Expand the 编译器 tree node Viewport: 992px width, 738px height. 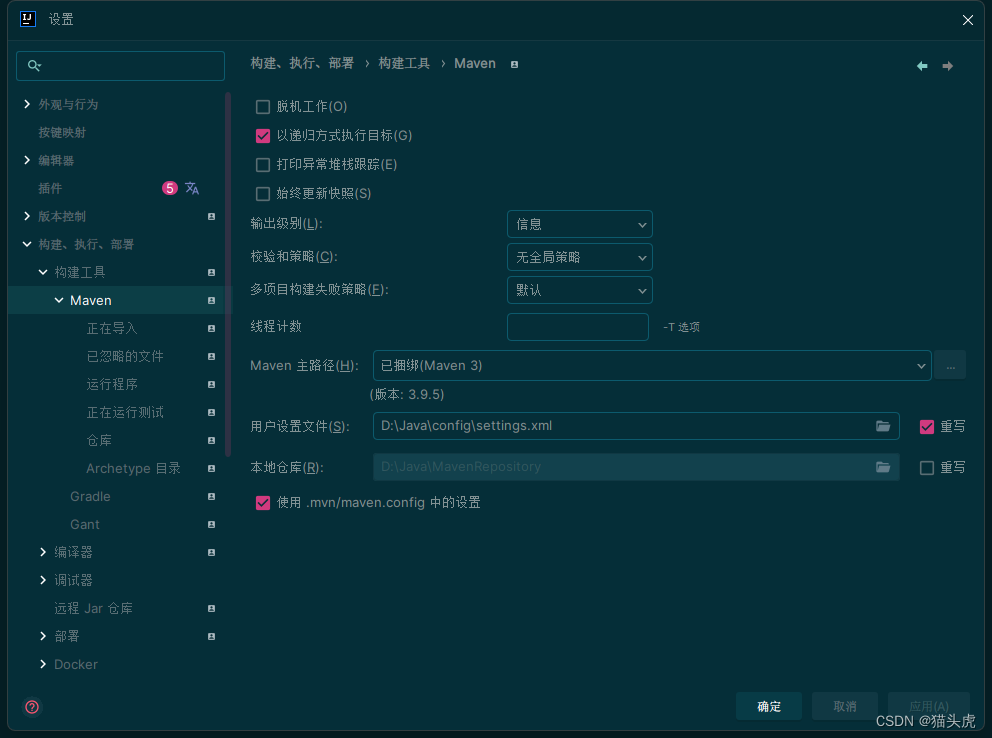(x=42, y=552)
